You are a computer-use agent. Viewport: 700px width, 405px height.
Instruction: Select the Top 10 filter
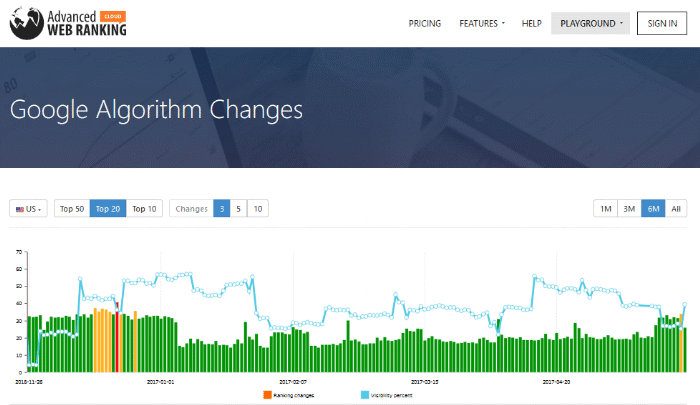click(x=144, y=209)
